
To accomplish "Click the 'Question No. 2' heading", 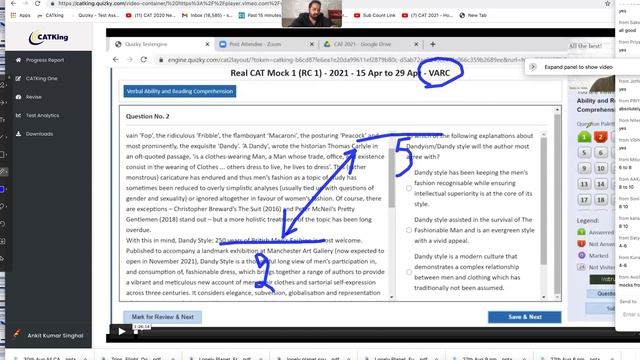I will pos(147,116).
